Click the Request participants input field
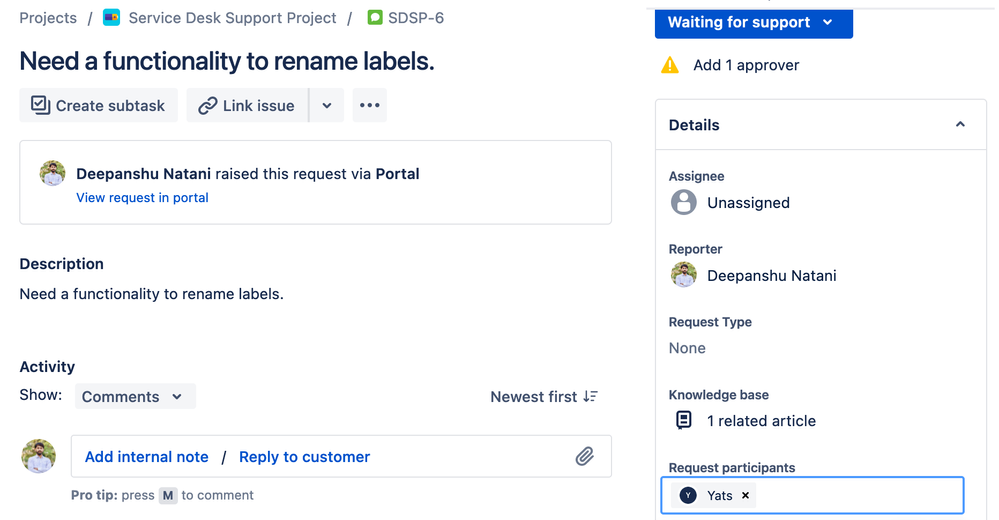The height and width of the screenshot is (520, 999). tap(812, 495)
